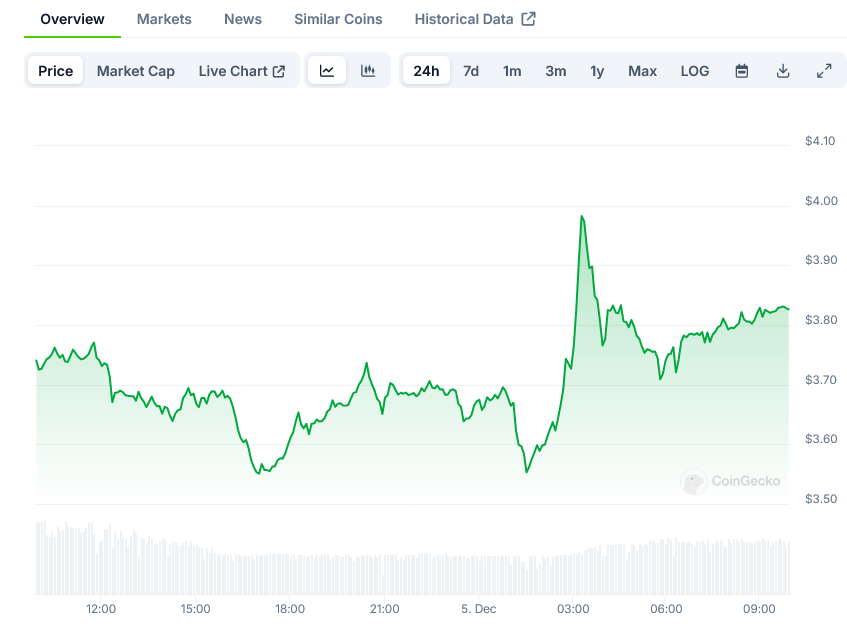
Task: Open Historical Data external link
Action: [x=475, y=19]
